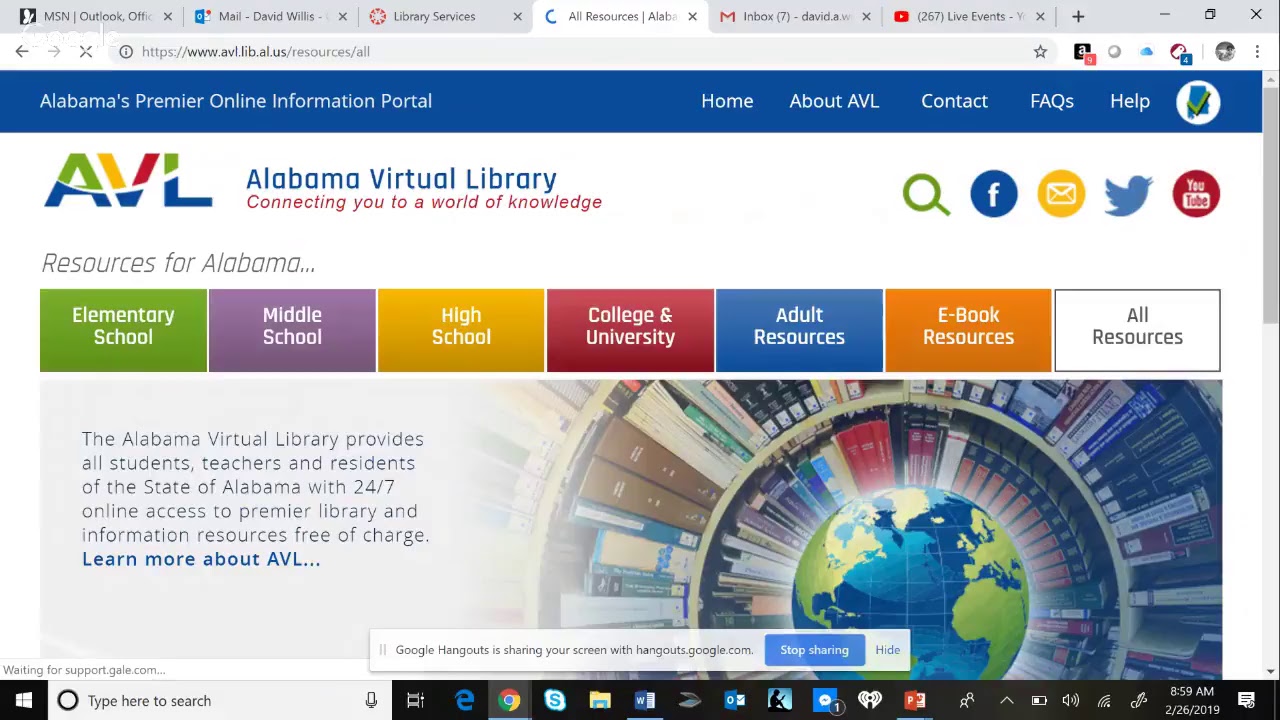Close the Library Services tab
This screenshot has width=1280, height=720.
coord(517,16)
